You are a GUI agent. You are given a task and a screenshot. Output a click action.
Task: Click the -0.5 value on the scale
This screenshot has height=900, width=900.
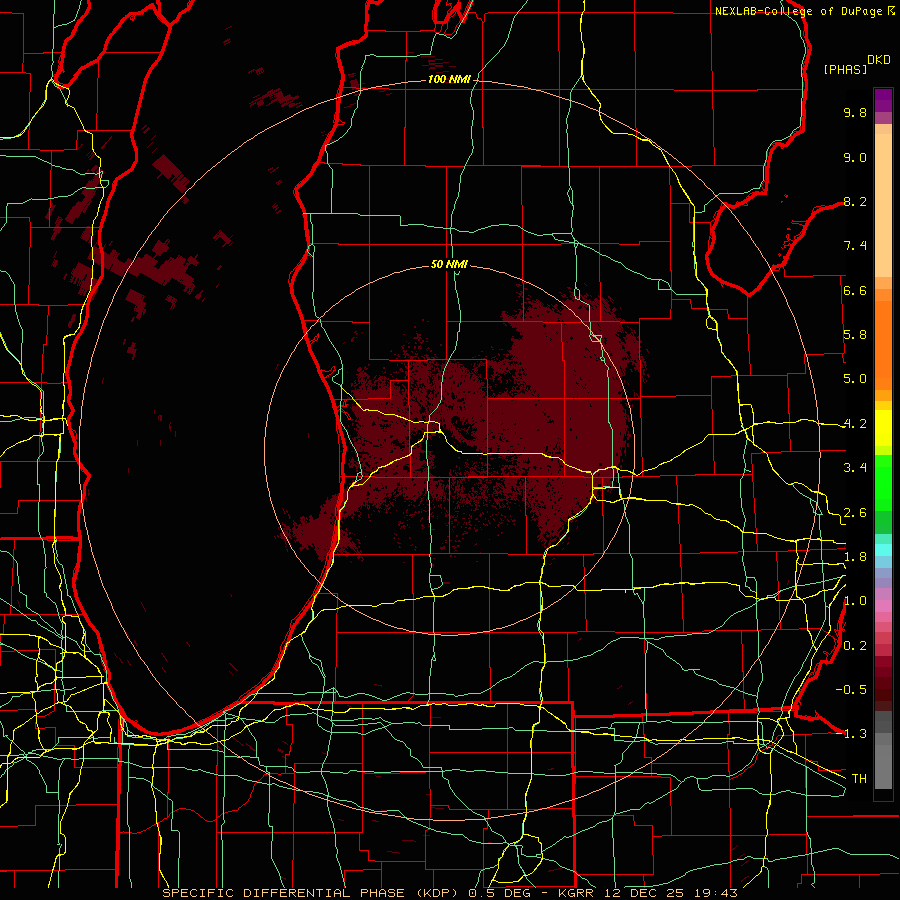tap(851, 689)
